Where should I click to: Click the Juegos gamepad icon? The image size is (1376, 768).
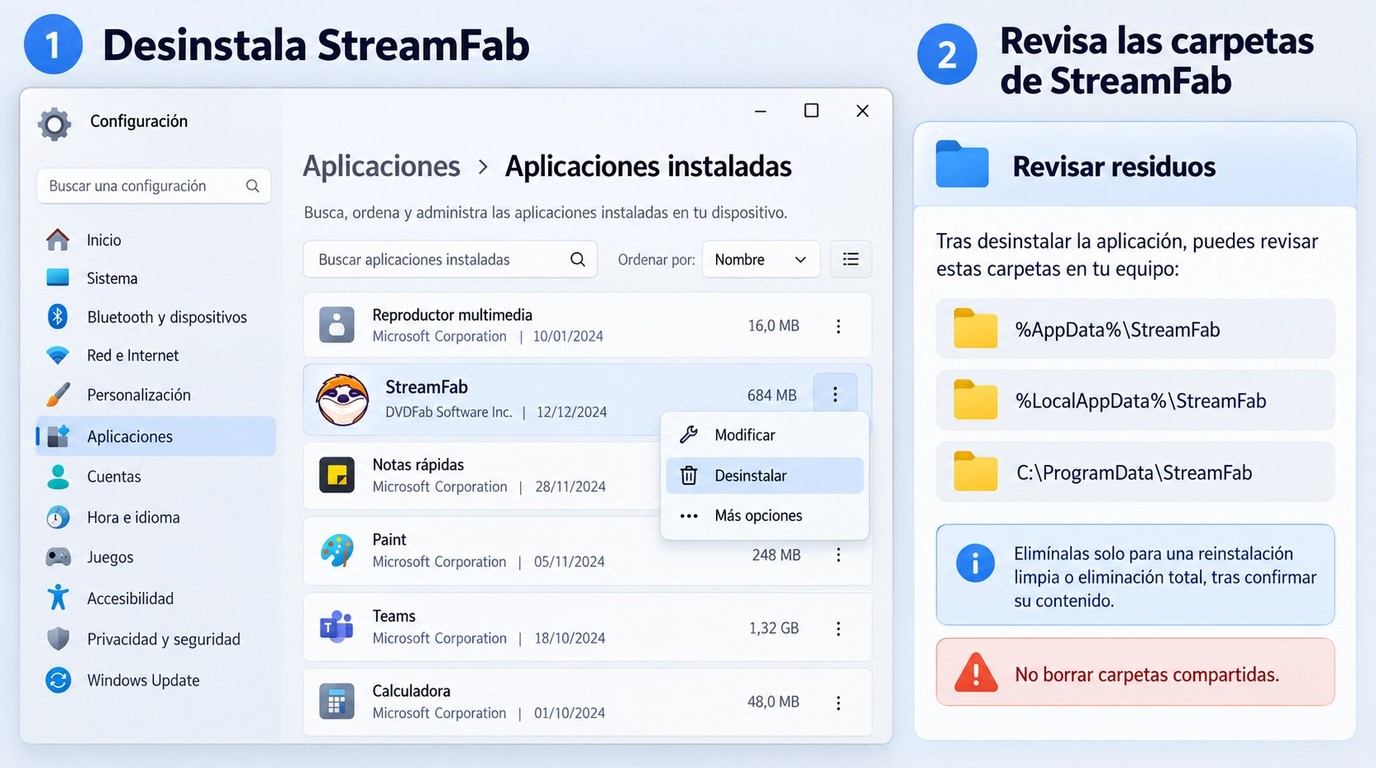click(58, 557)
